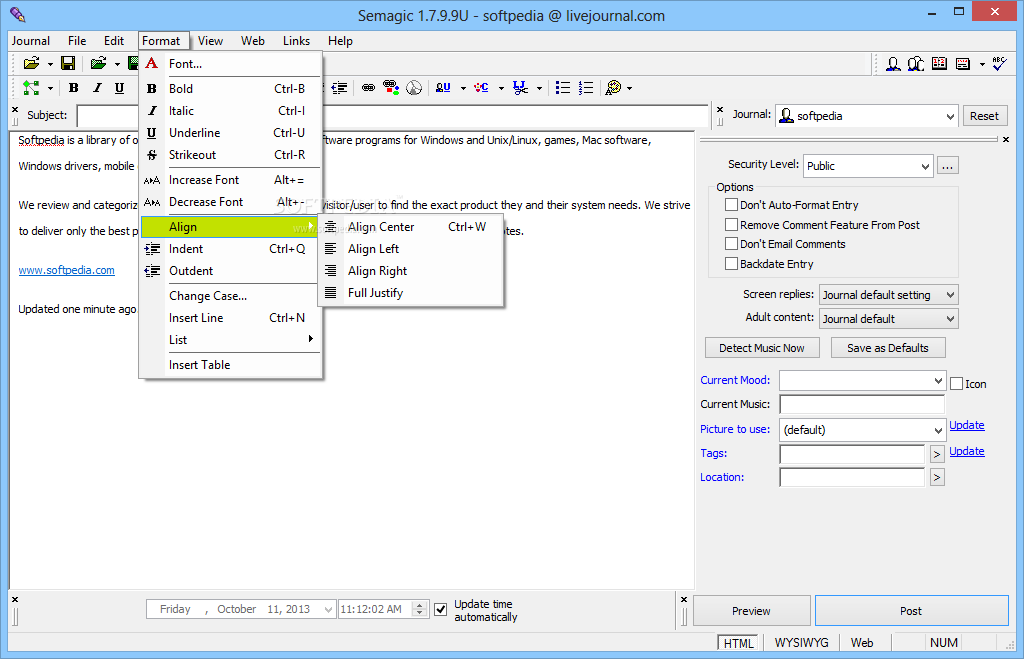Click into the Location input field
This screenshot has width=1024, height=659.
852,477
